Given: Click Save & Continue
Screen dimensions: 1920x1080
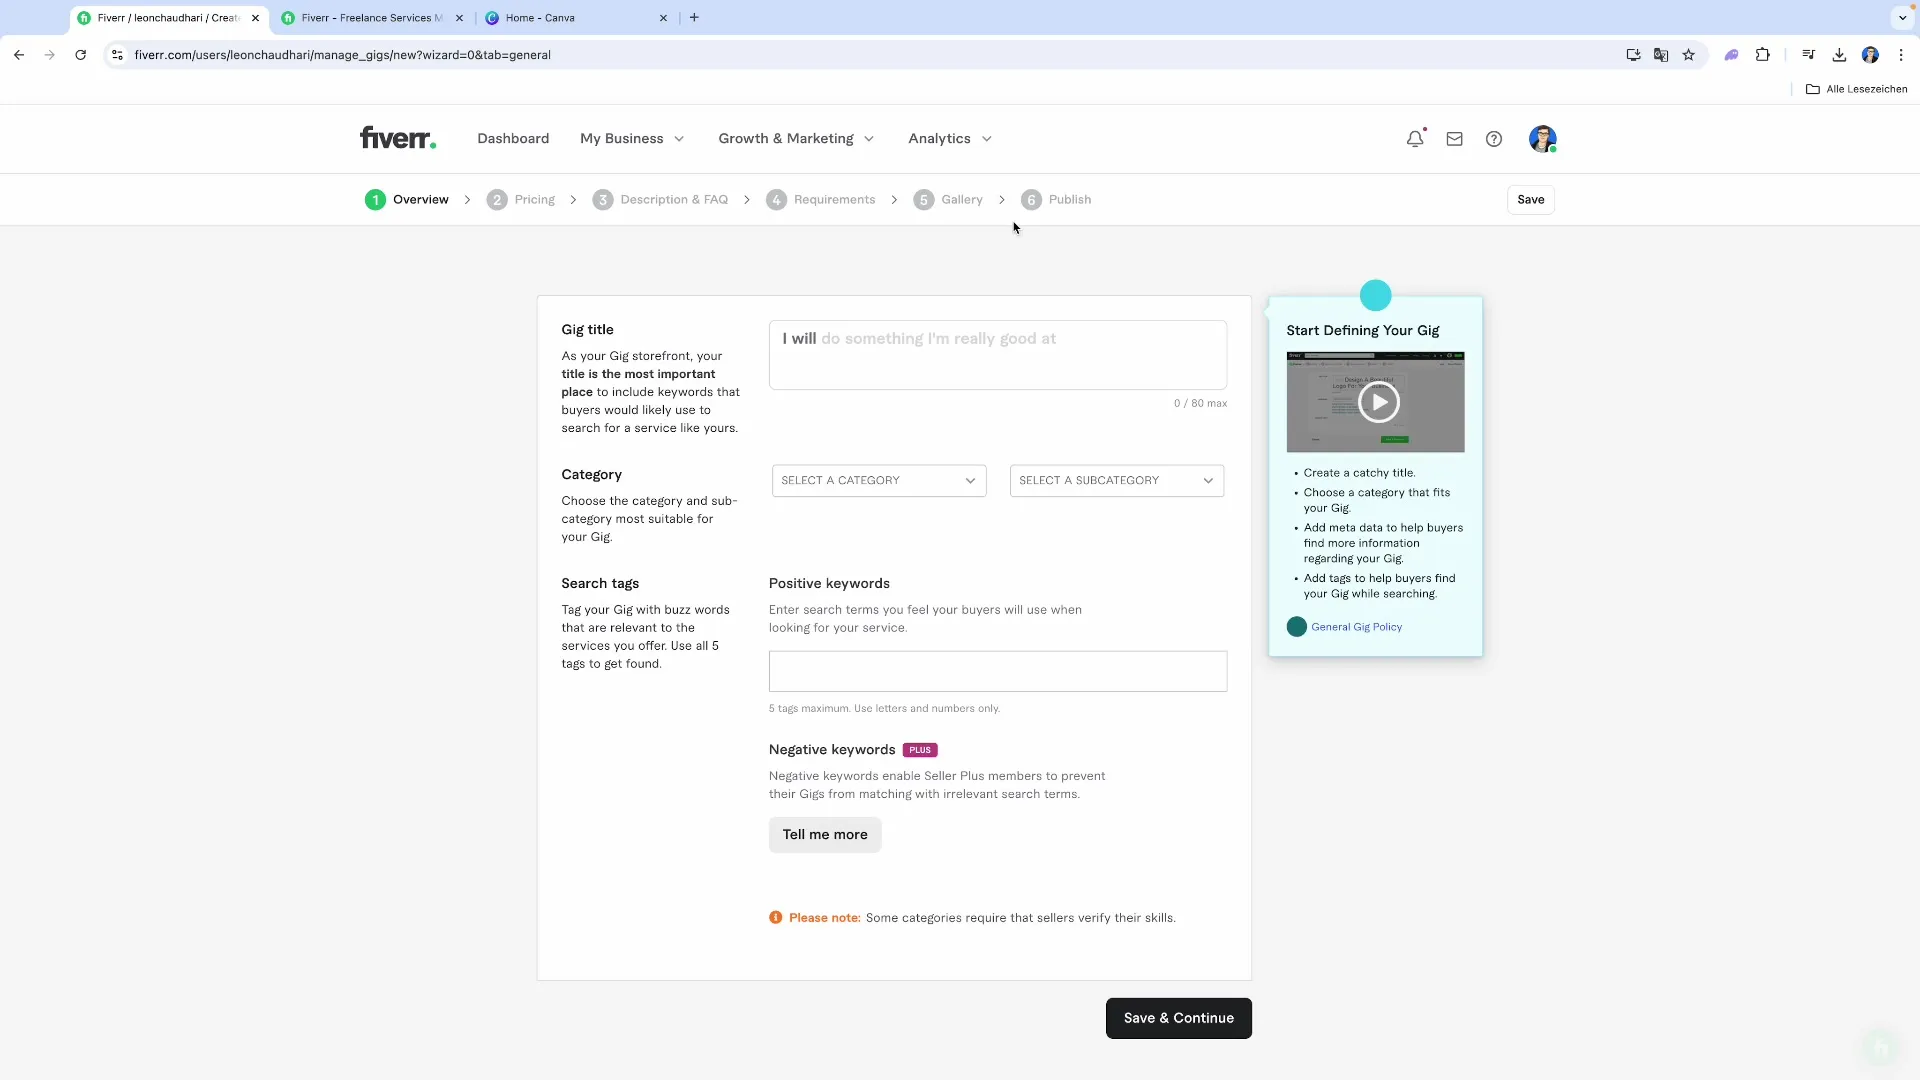Looking at the screenshot, I should click(1178, 1018).
